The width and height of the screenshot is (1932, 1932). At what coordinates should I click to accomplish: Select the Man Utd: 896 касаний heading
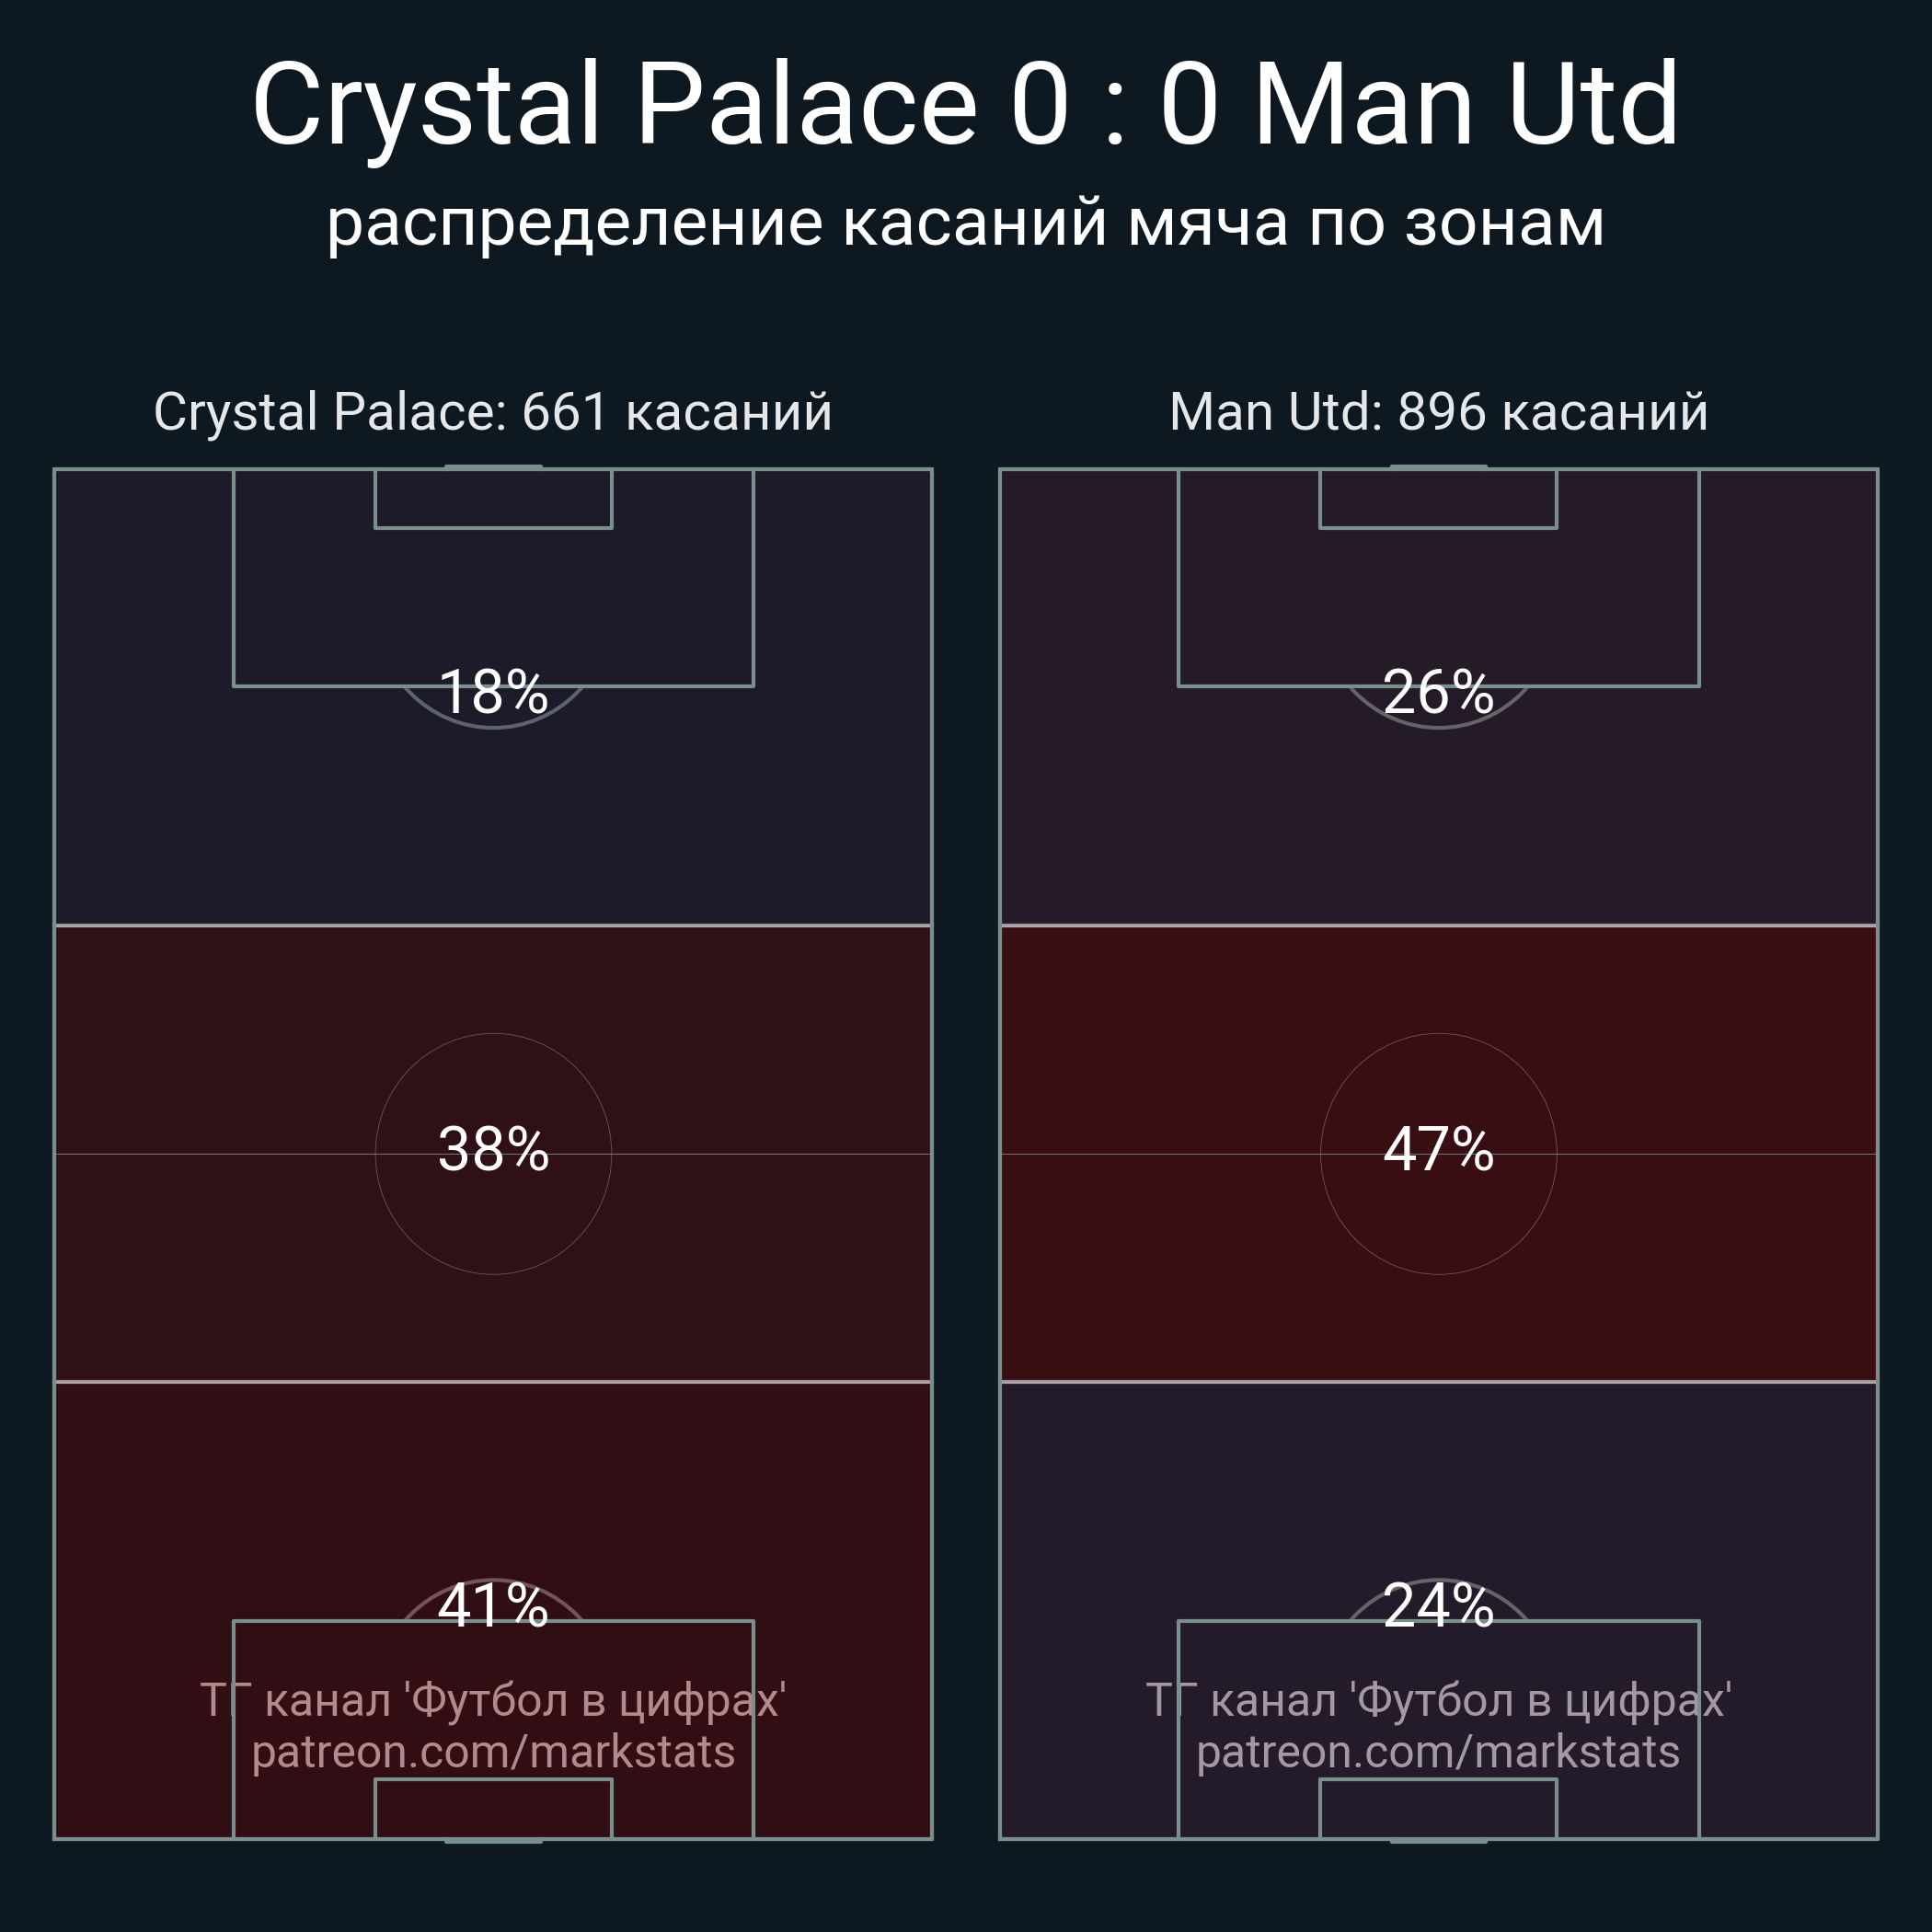[x=1438, y=412]
